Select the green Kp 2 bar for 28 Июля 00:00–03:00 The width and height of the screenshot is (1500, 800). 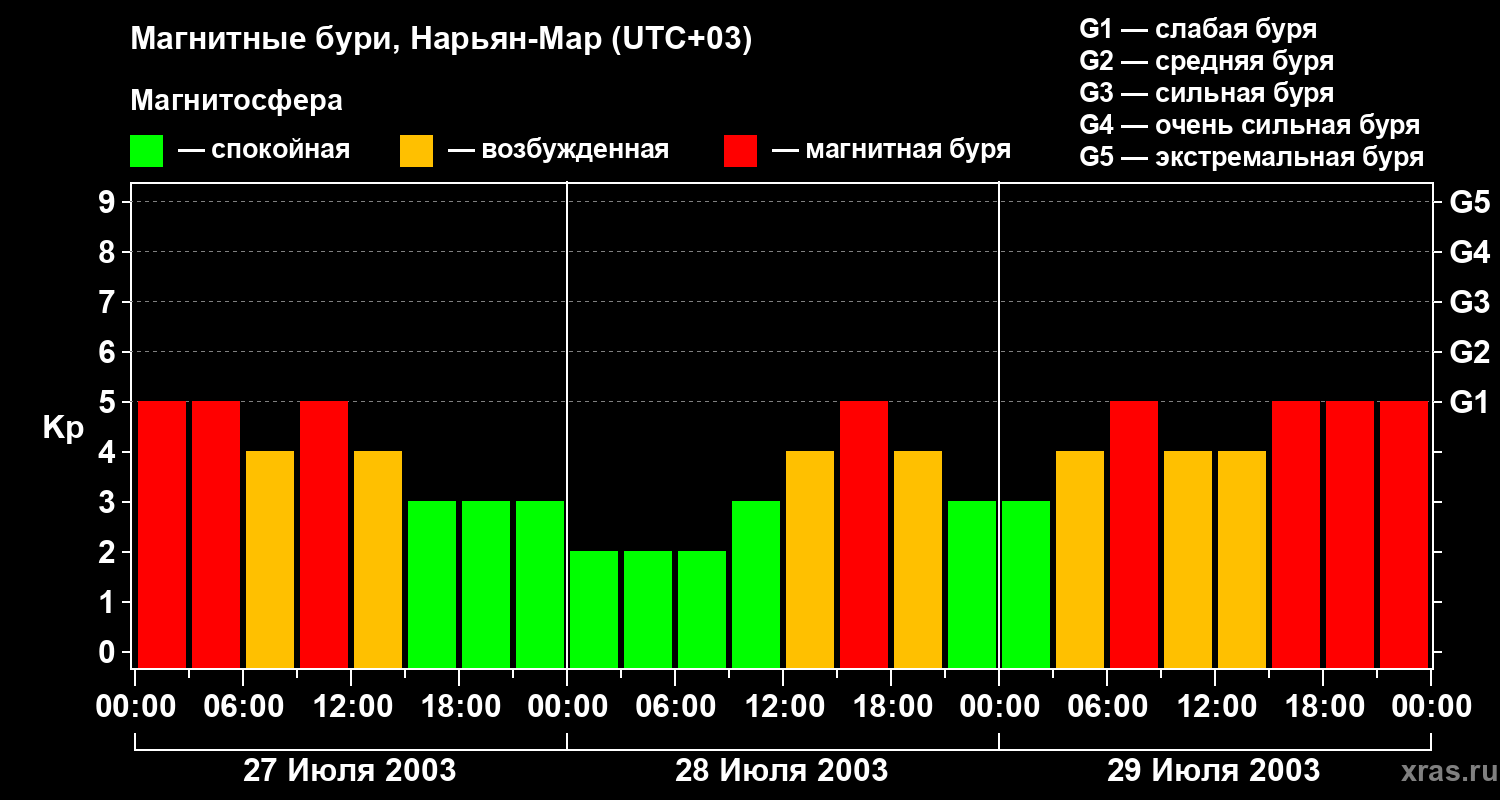click(594, 609)
